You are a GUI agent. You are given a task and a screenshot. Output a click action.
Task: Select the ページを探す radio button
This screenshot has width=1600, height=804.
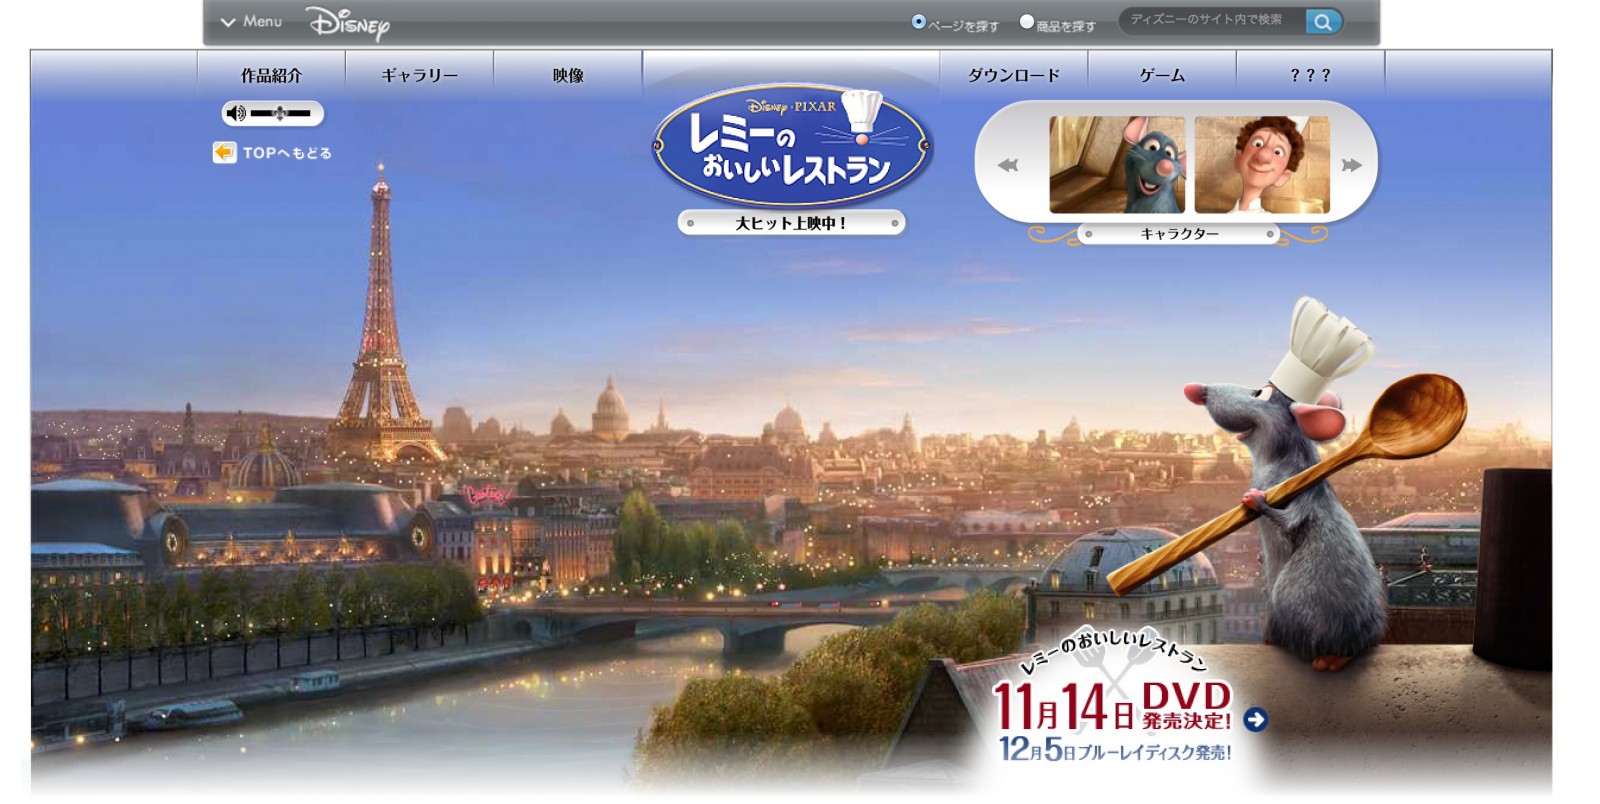918,22
